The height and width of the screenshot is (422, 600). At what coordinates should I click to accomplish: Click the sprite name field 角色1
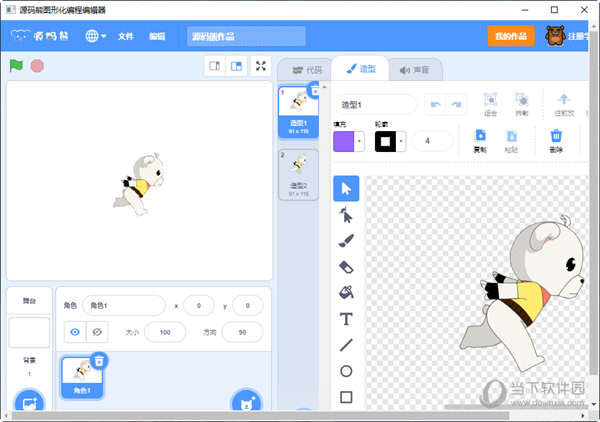pos(124,305)
